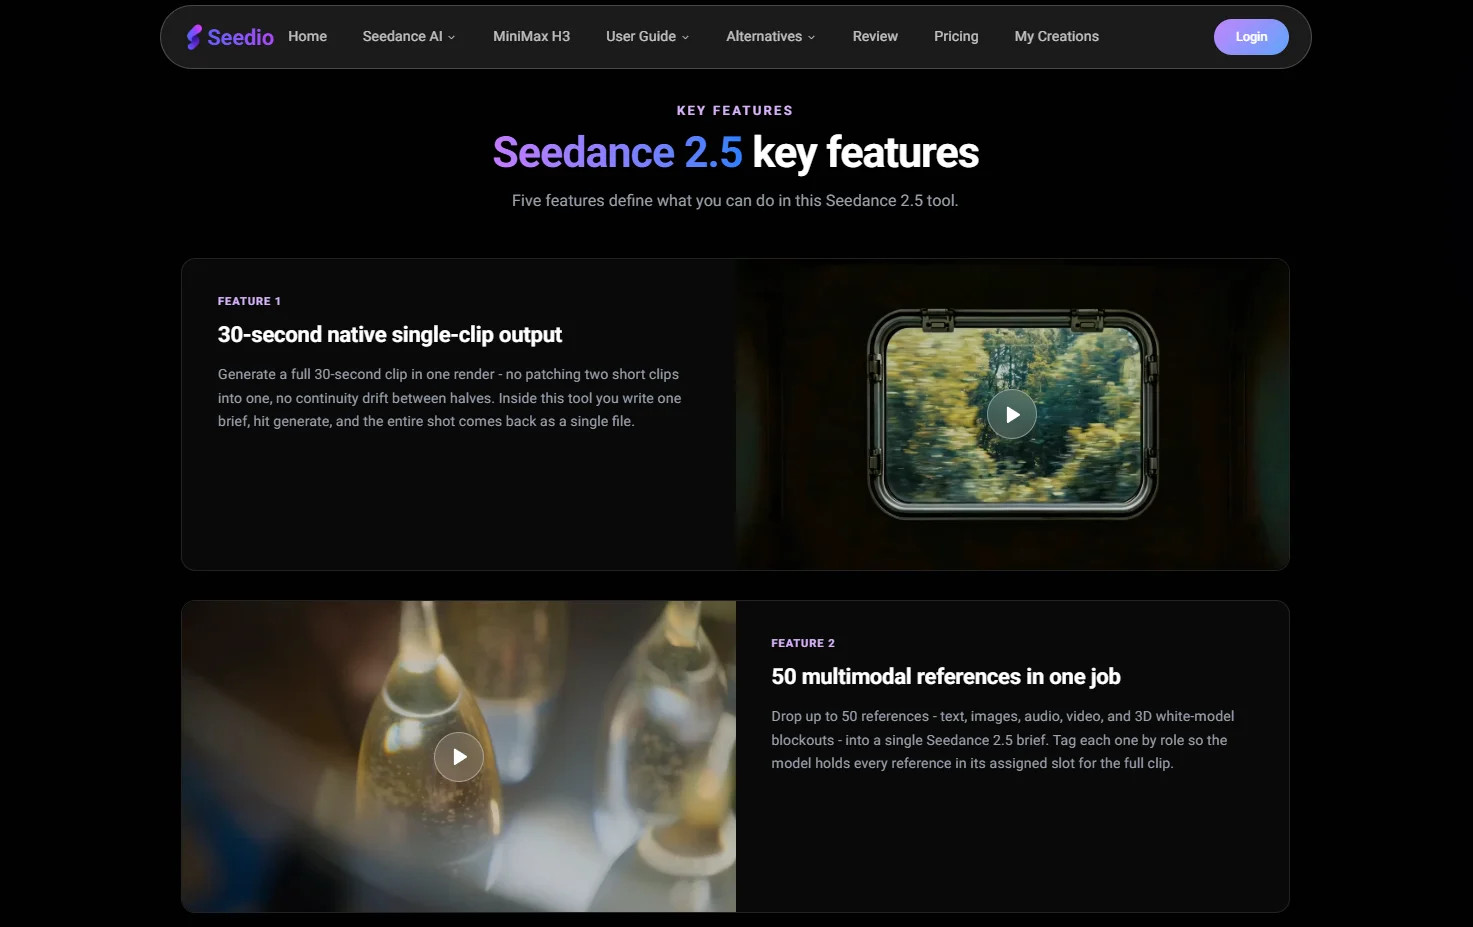This screenshot has height=927, width=1473.
Task: Open the Pricing page
Action: click(x=956, y=37)
